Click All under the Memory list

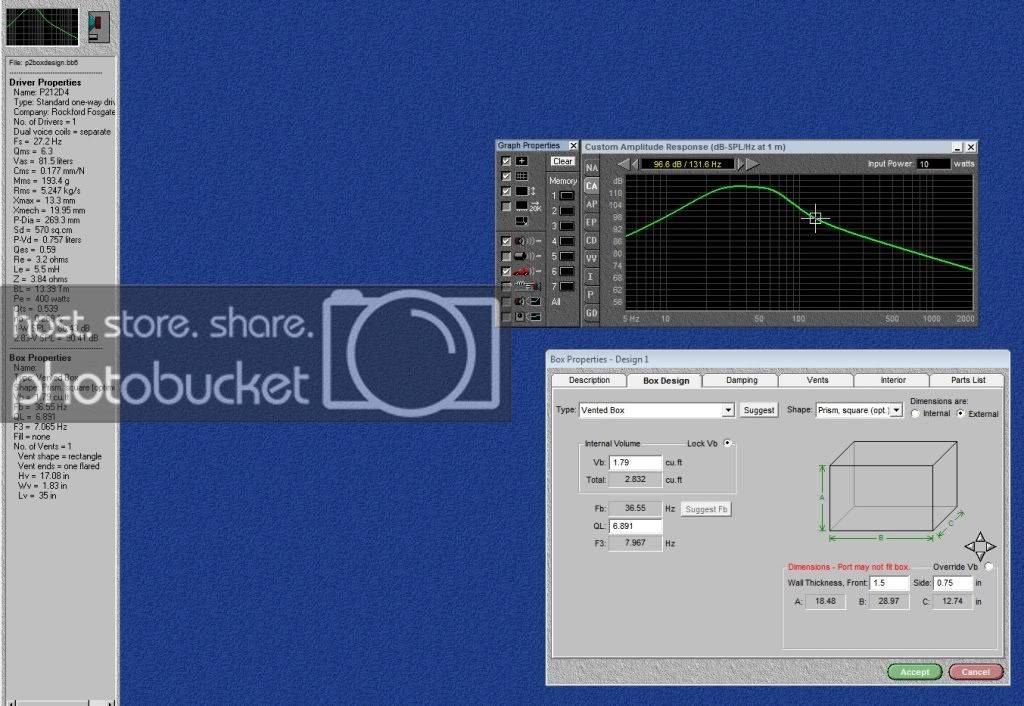(x=556, y=302)
